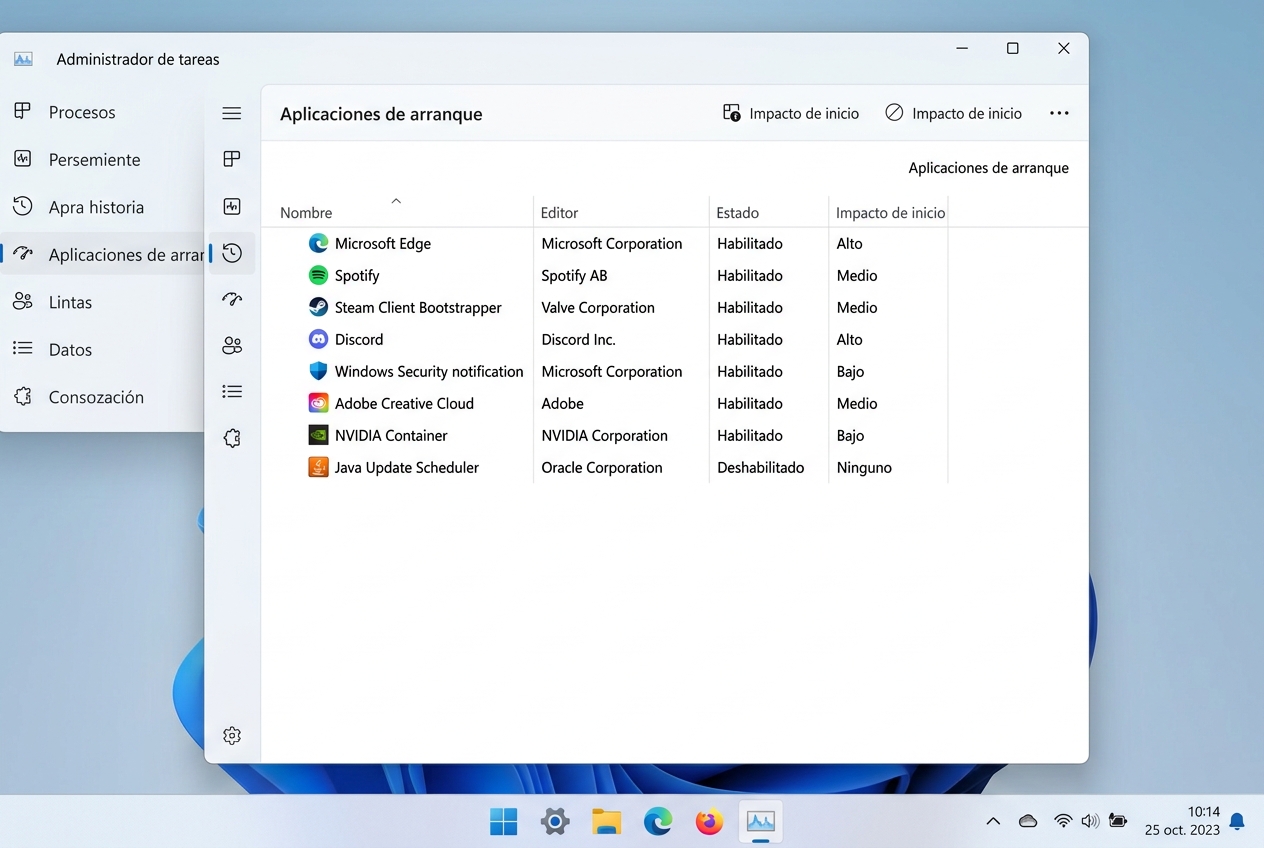
Task: Click the NVIDIA Corporation editor cell
Action: pyautogui.click(x=604, y=435)
